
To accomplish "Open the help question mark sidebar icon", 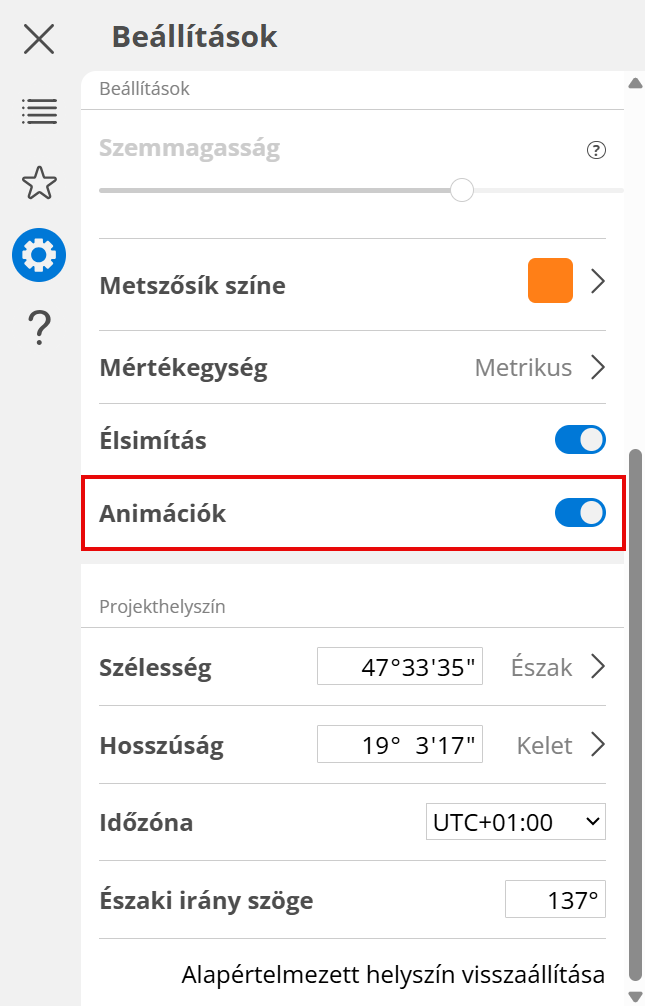I will [x=39, y=327].
